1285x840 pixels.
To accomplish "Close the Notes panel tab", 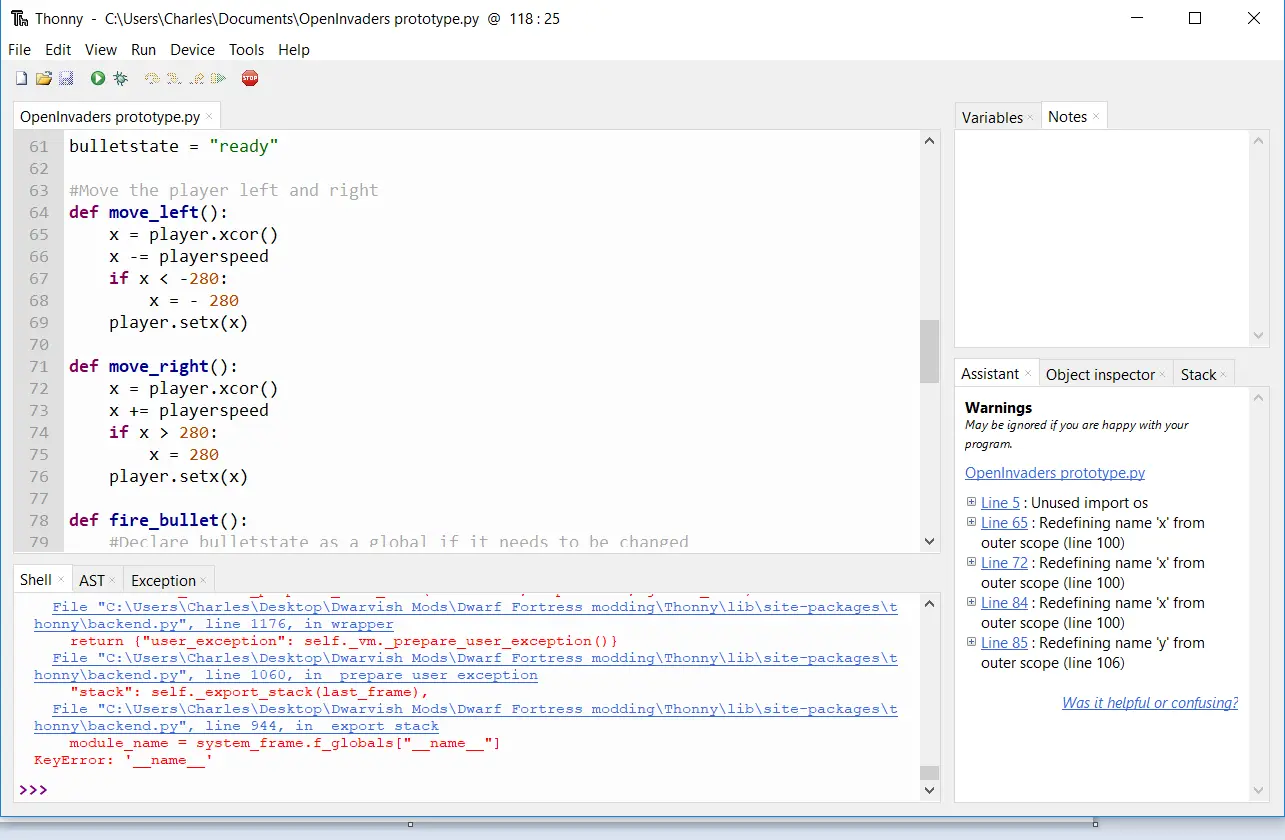I will coord(1095,117).
